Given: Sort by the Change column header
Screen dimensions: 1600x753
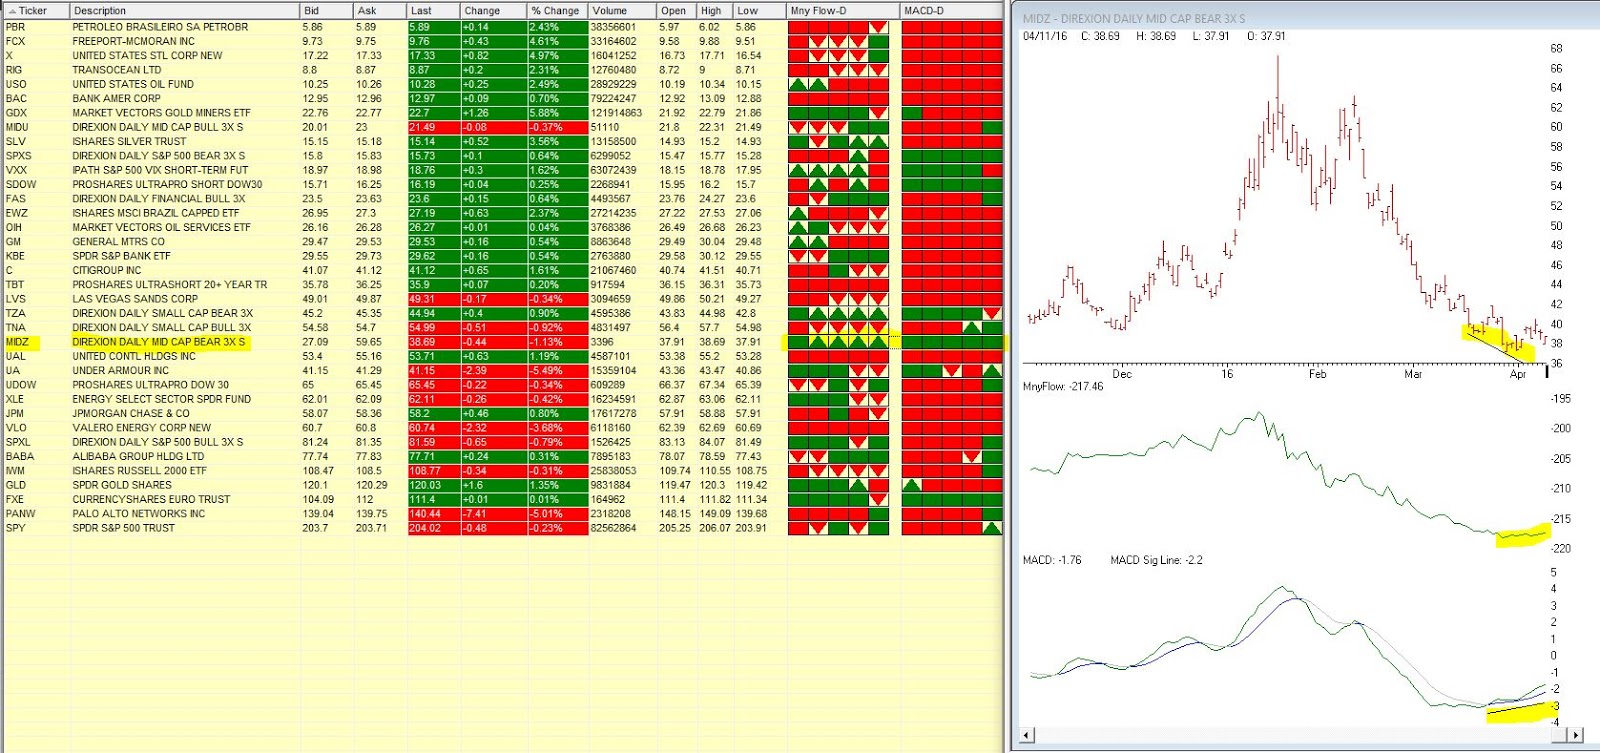Looking at the screenshot, I should (493, 11).
